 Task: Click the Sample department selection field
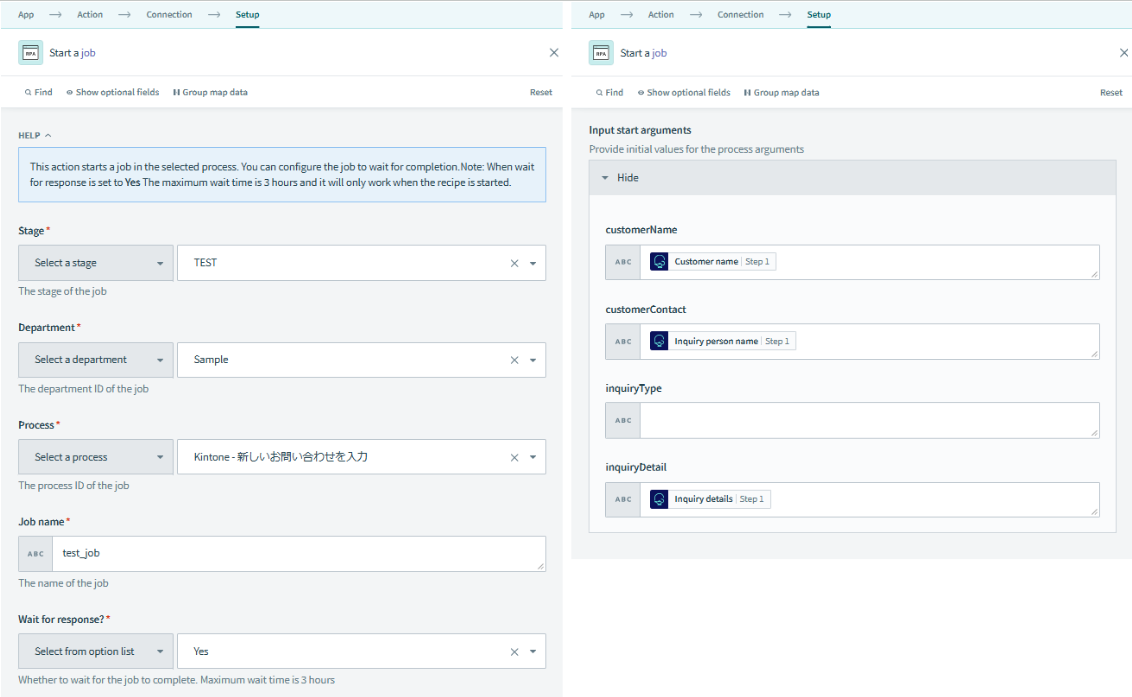click(362, 360)
